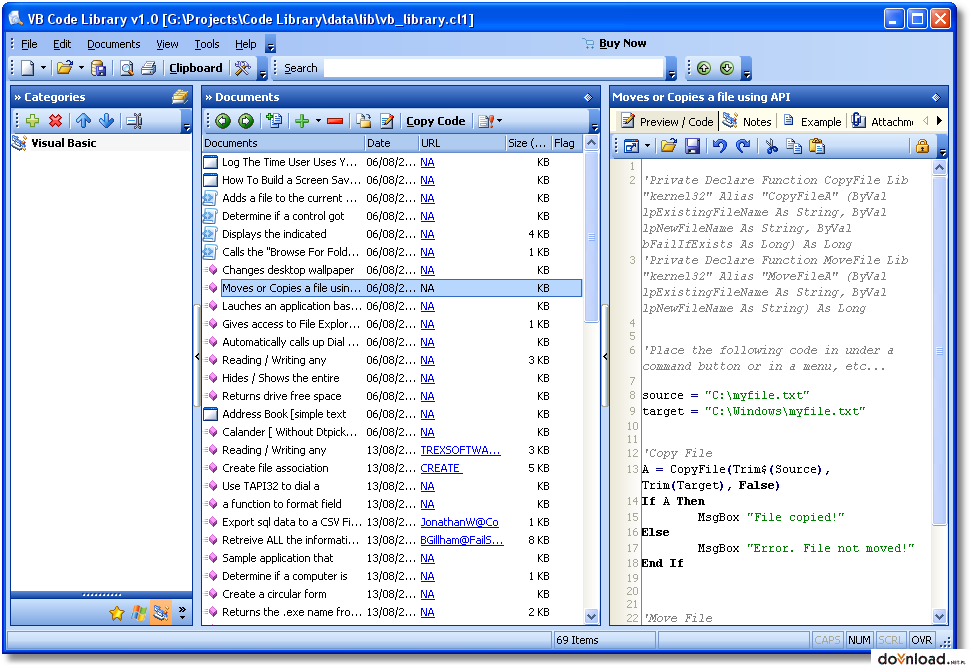The width and height of the screenshot is (971, 668).
Task: Open the Open folder dropdown arrow
Action: coord(81,68)
